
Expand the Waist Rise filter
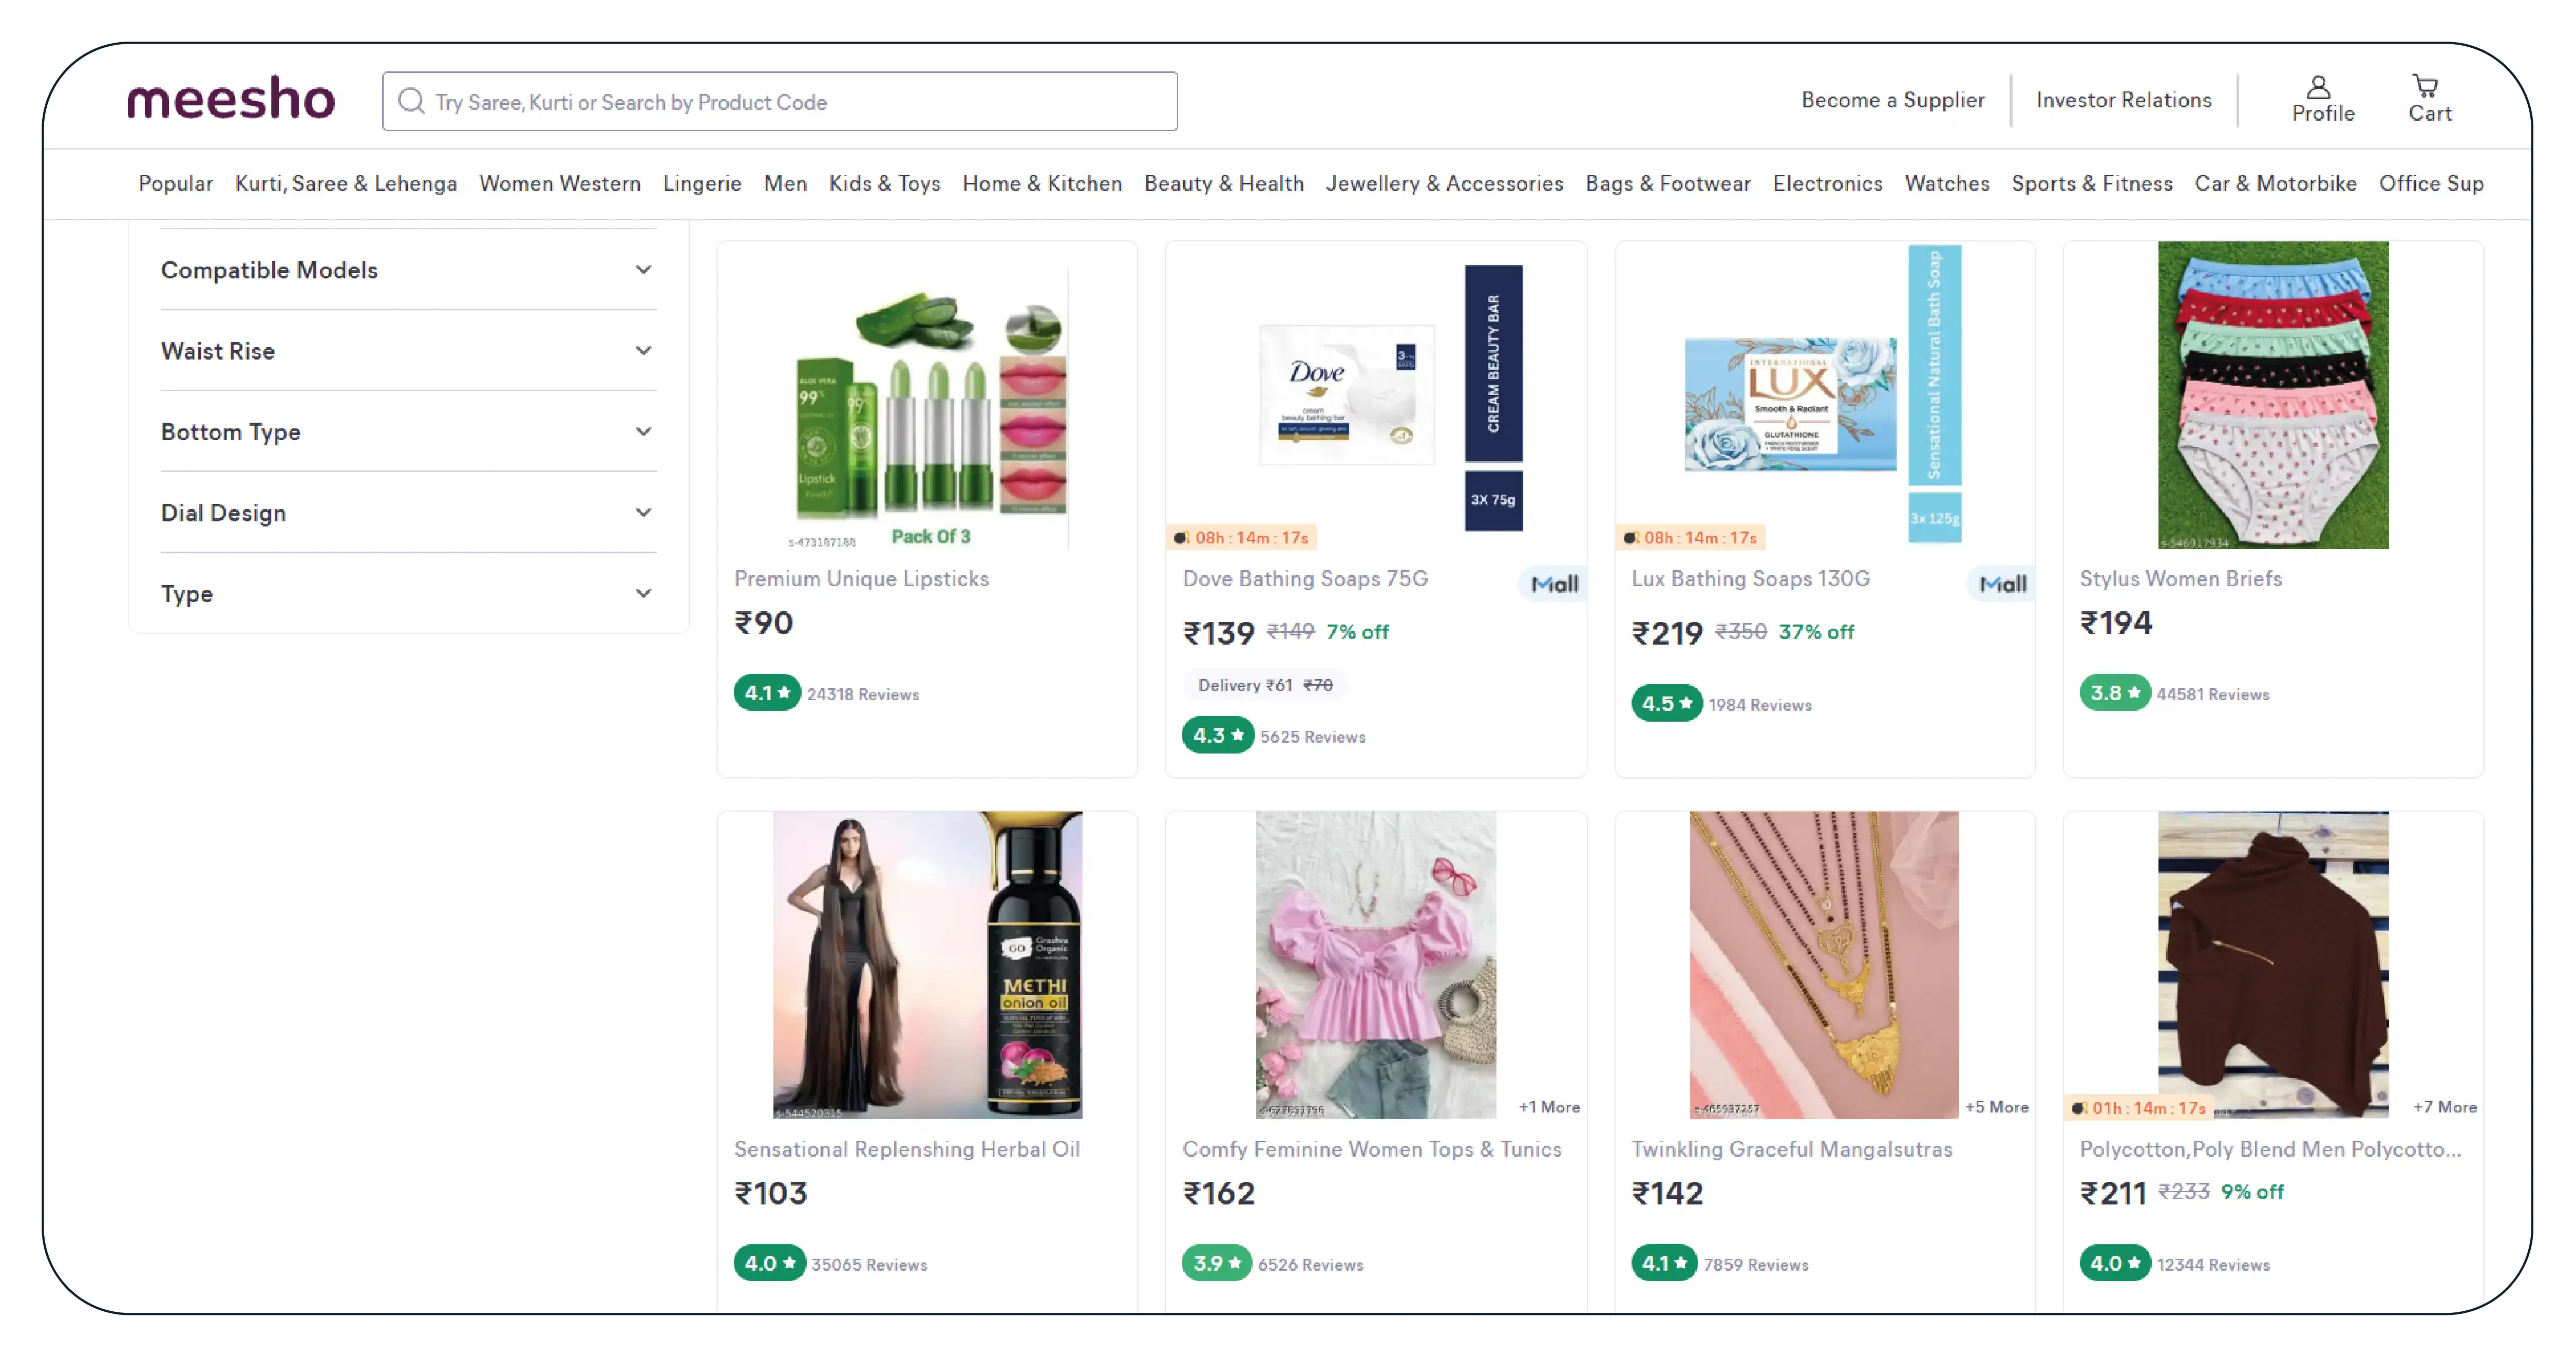point(408,351)
